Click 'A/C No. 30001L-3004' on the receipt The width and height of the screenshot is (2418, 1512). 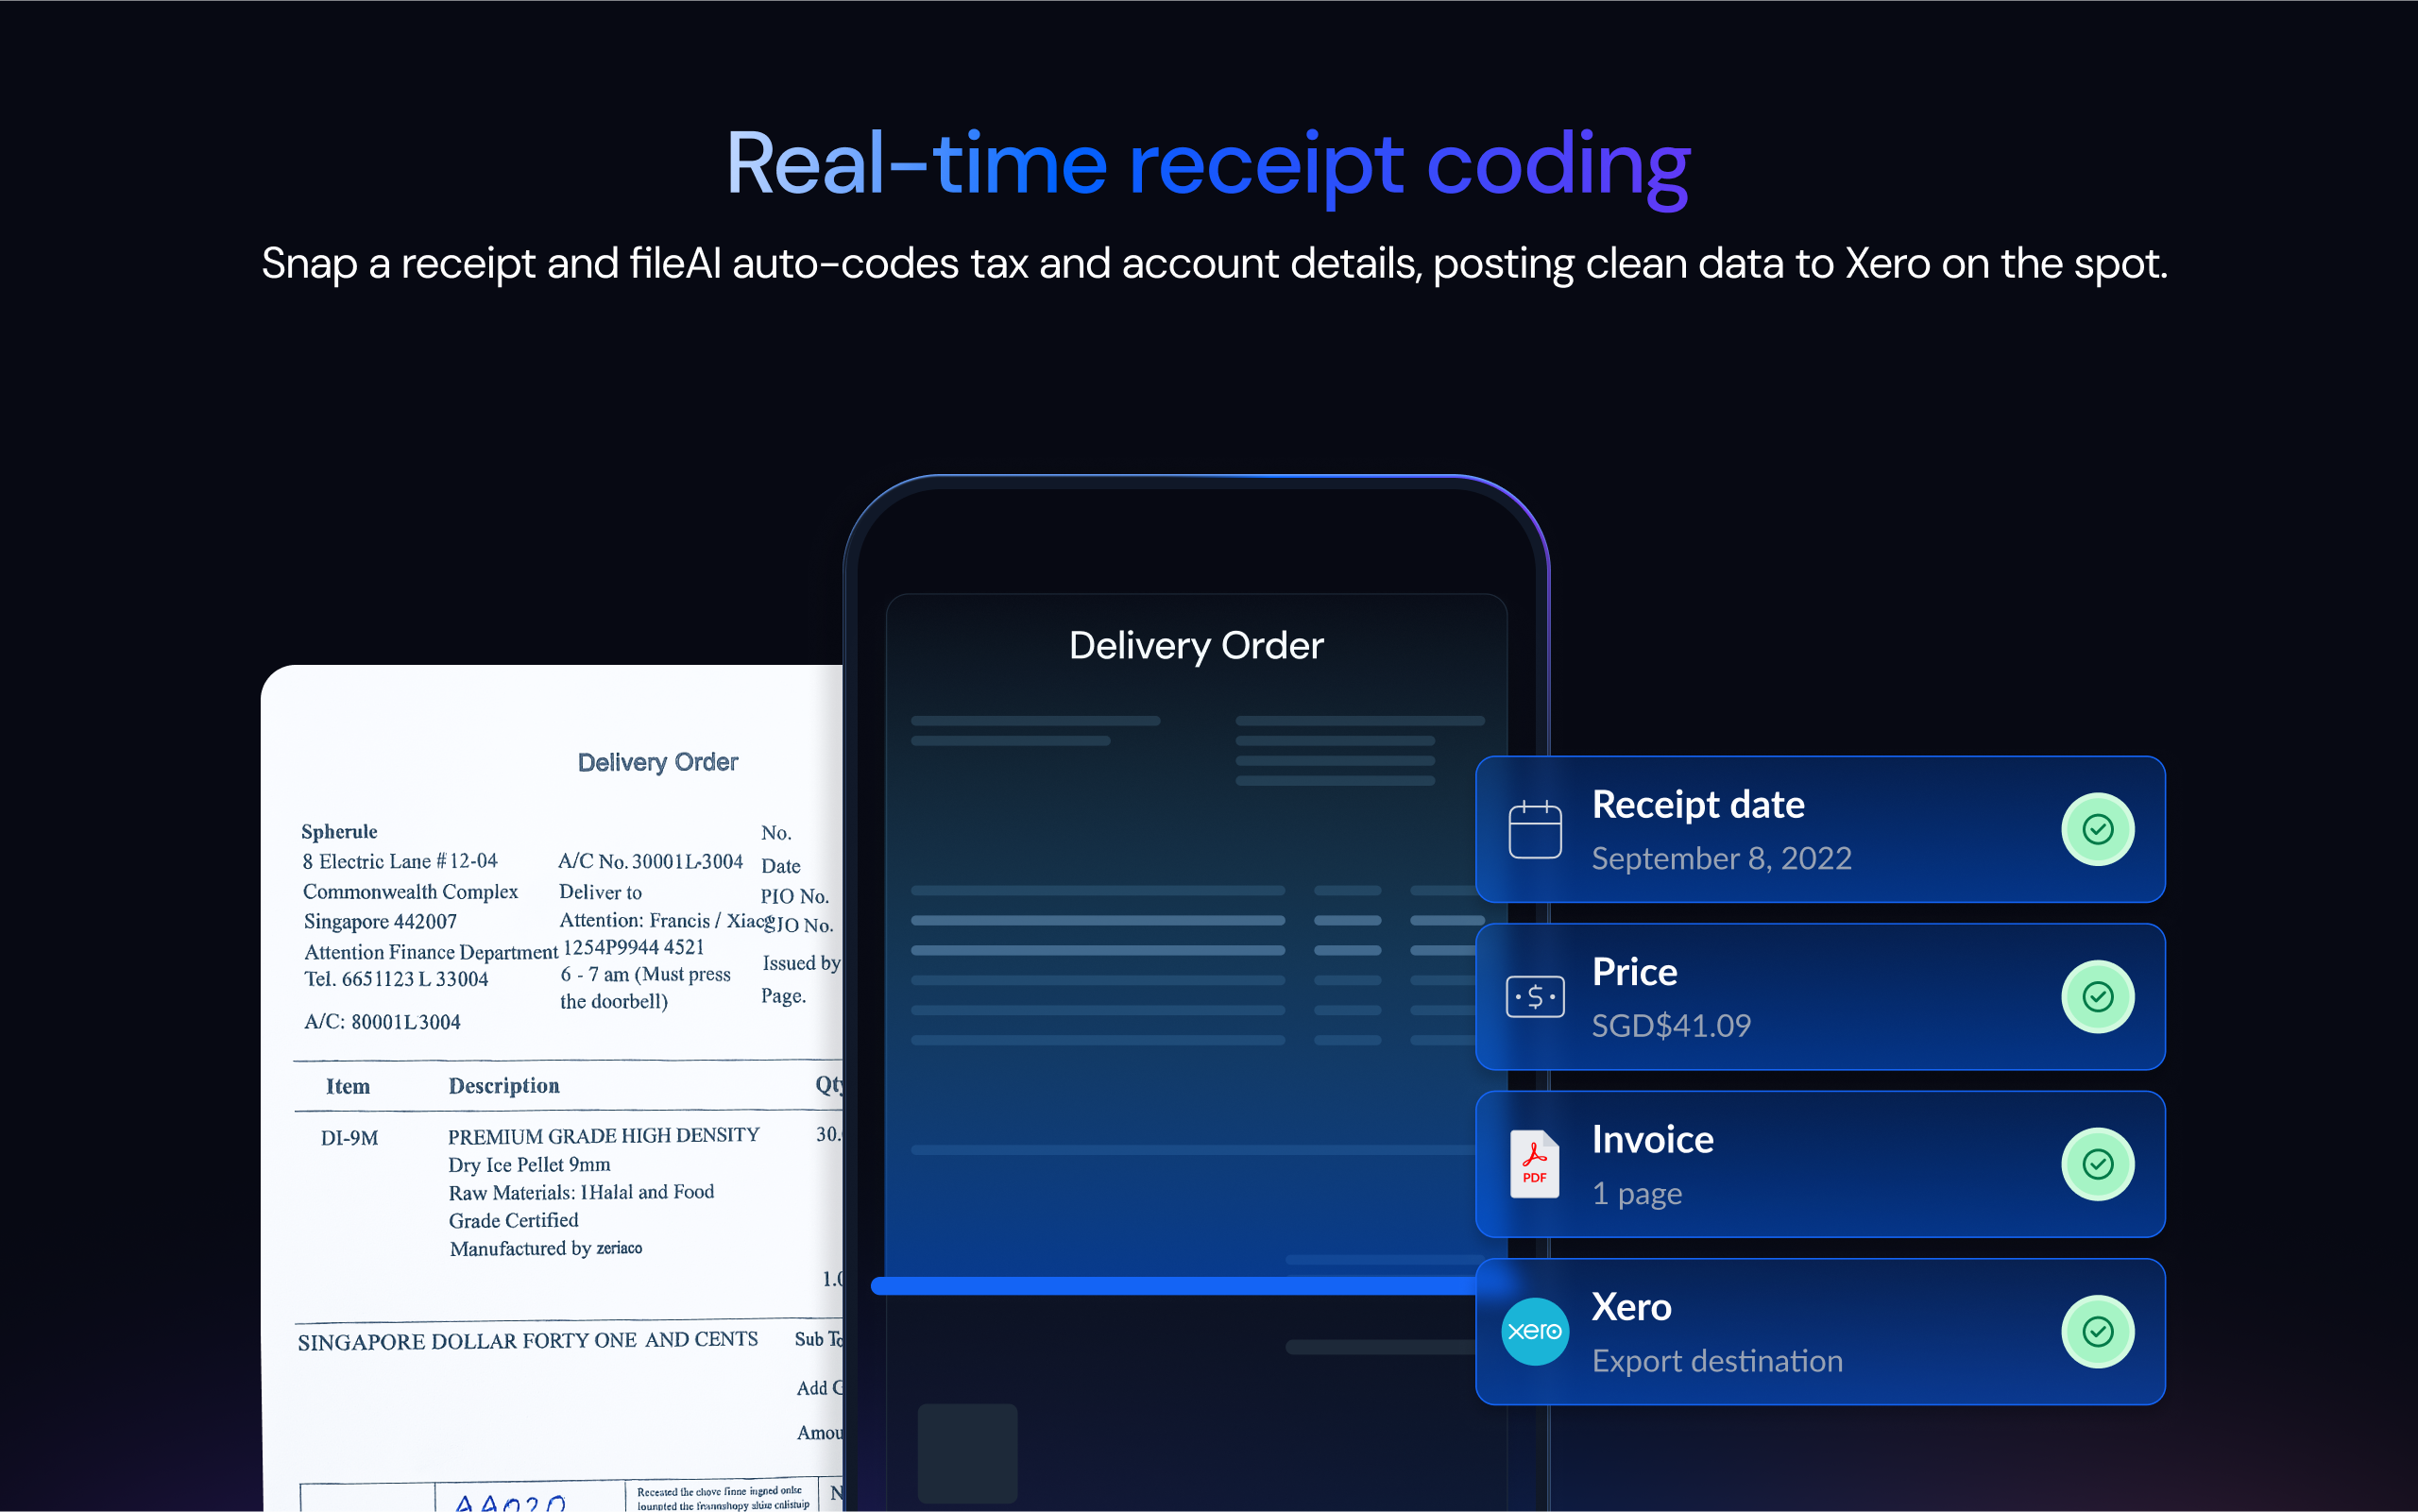[650, 861]
